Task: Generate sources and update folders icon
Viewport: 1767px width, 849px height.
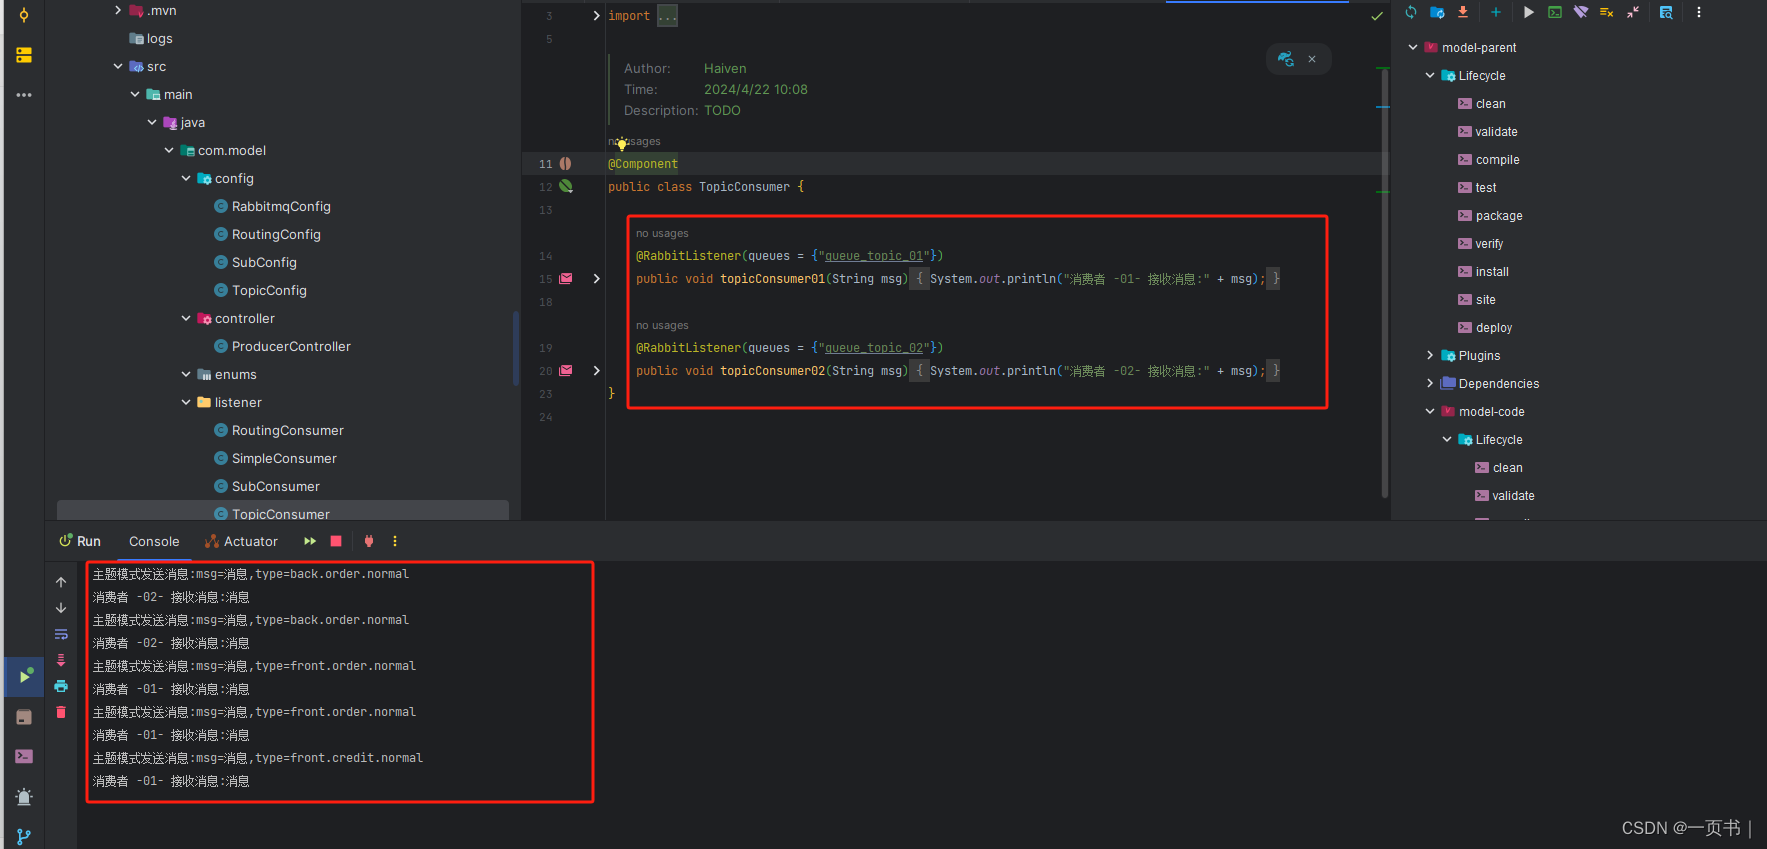Action: pyautogui.click(x=1437, y=13)
